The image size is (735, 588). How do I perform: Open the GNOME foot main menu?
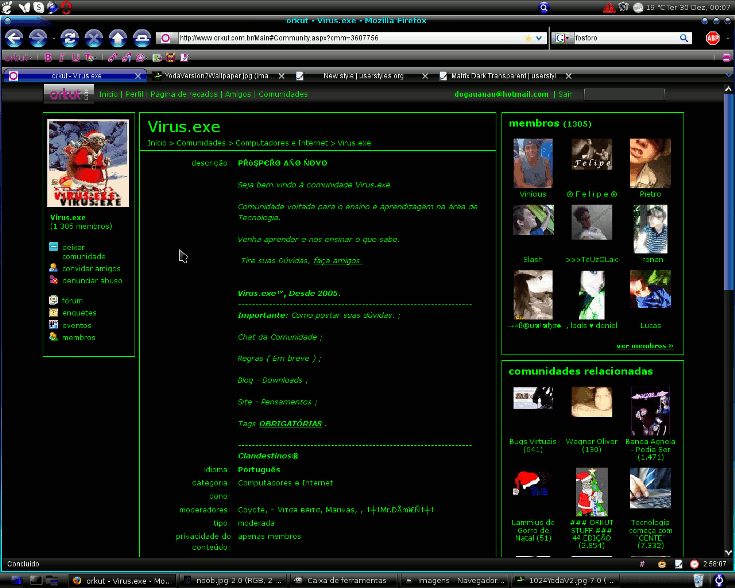click(8, 7)
